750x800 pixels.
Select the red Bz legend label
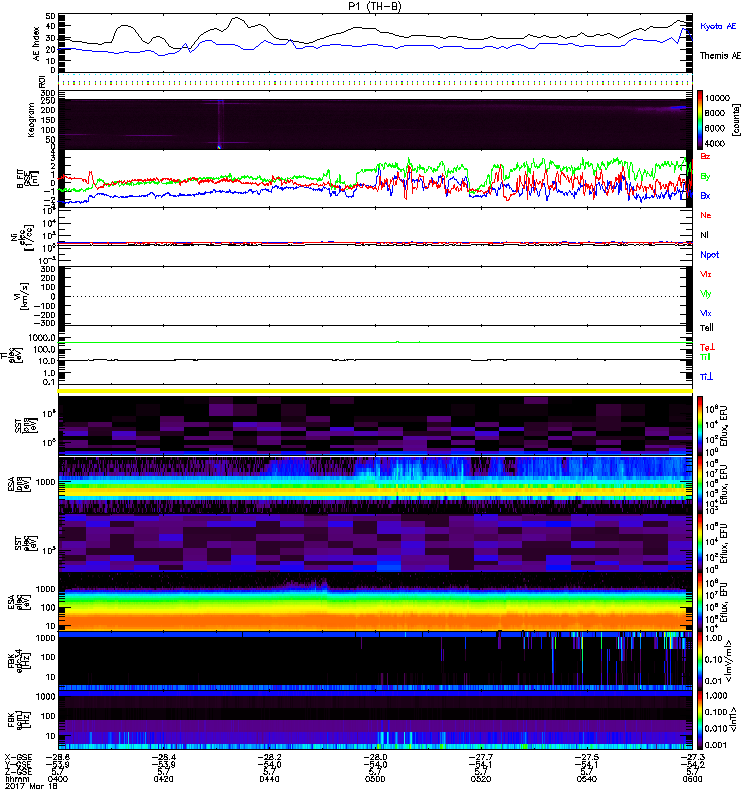[x=705, y=157]
